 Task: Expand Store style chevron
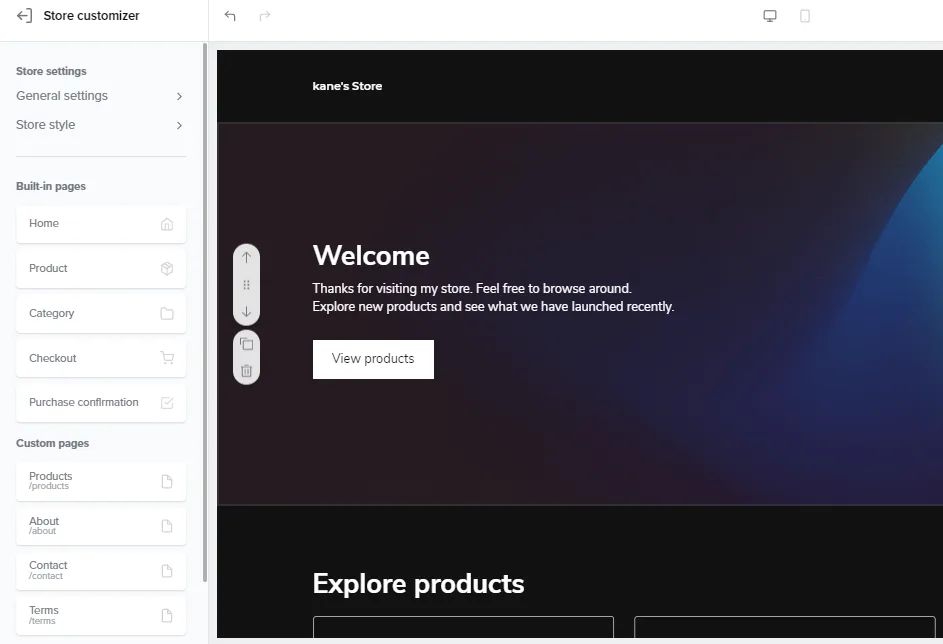[x=179, y=125]
